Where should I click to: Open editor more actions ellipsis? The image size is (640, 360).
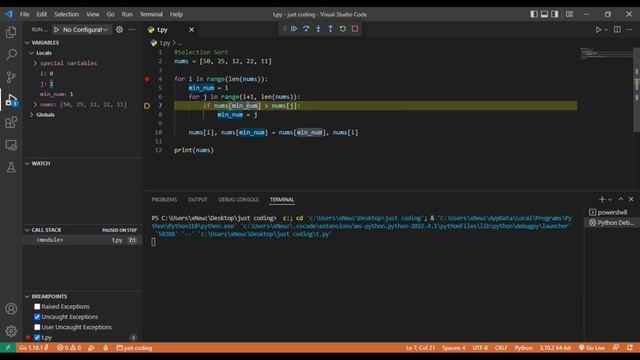[x=629, y=29]
